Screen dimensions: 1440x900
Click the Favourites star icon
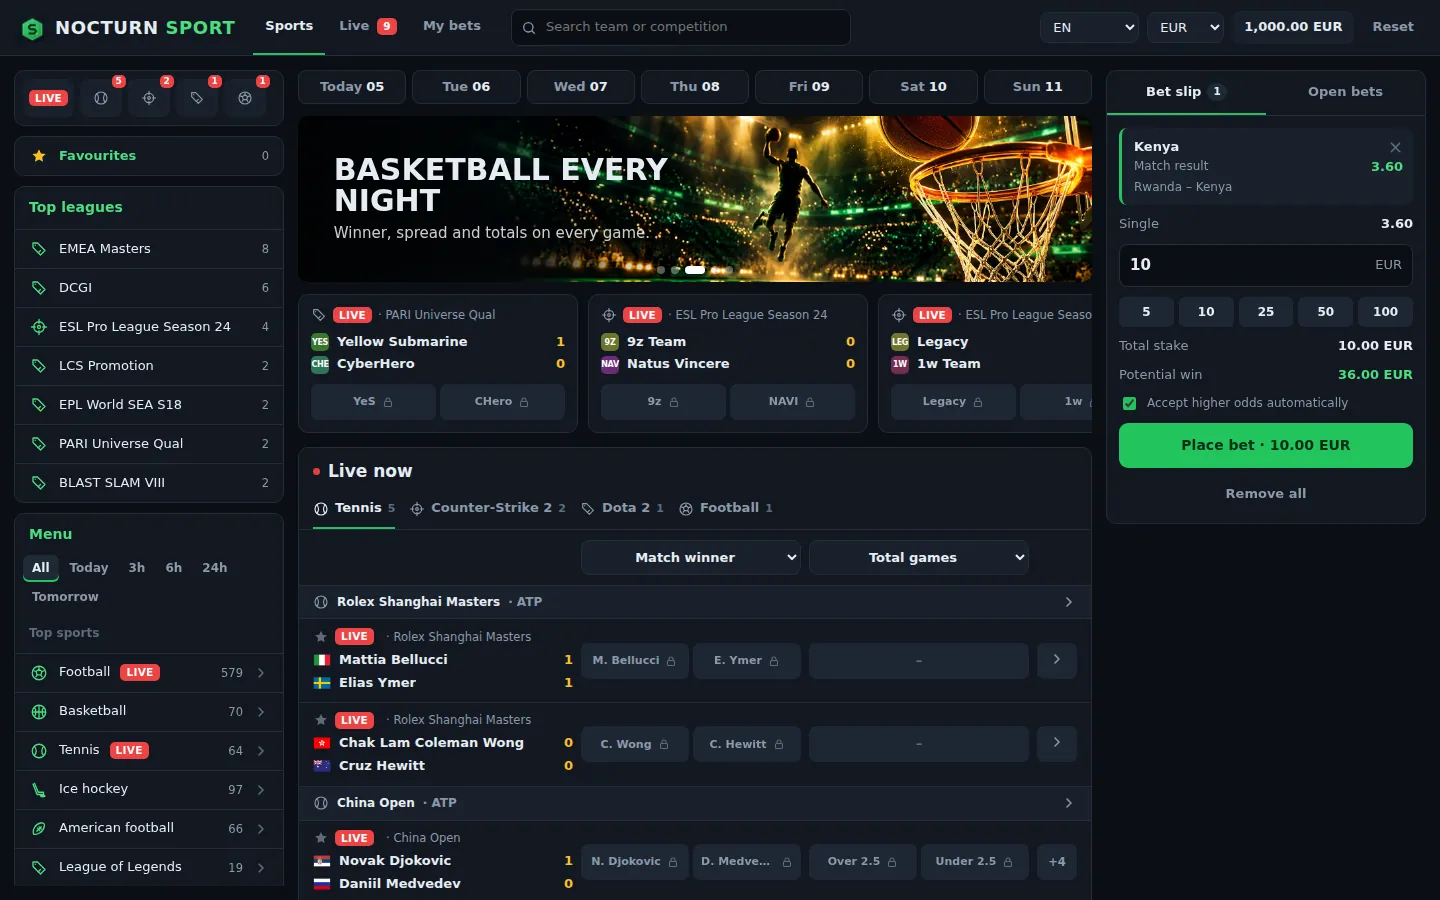[x=39, y=156]
